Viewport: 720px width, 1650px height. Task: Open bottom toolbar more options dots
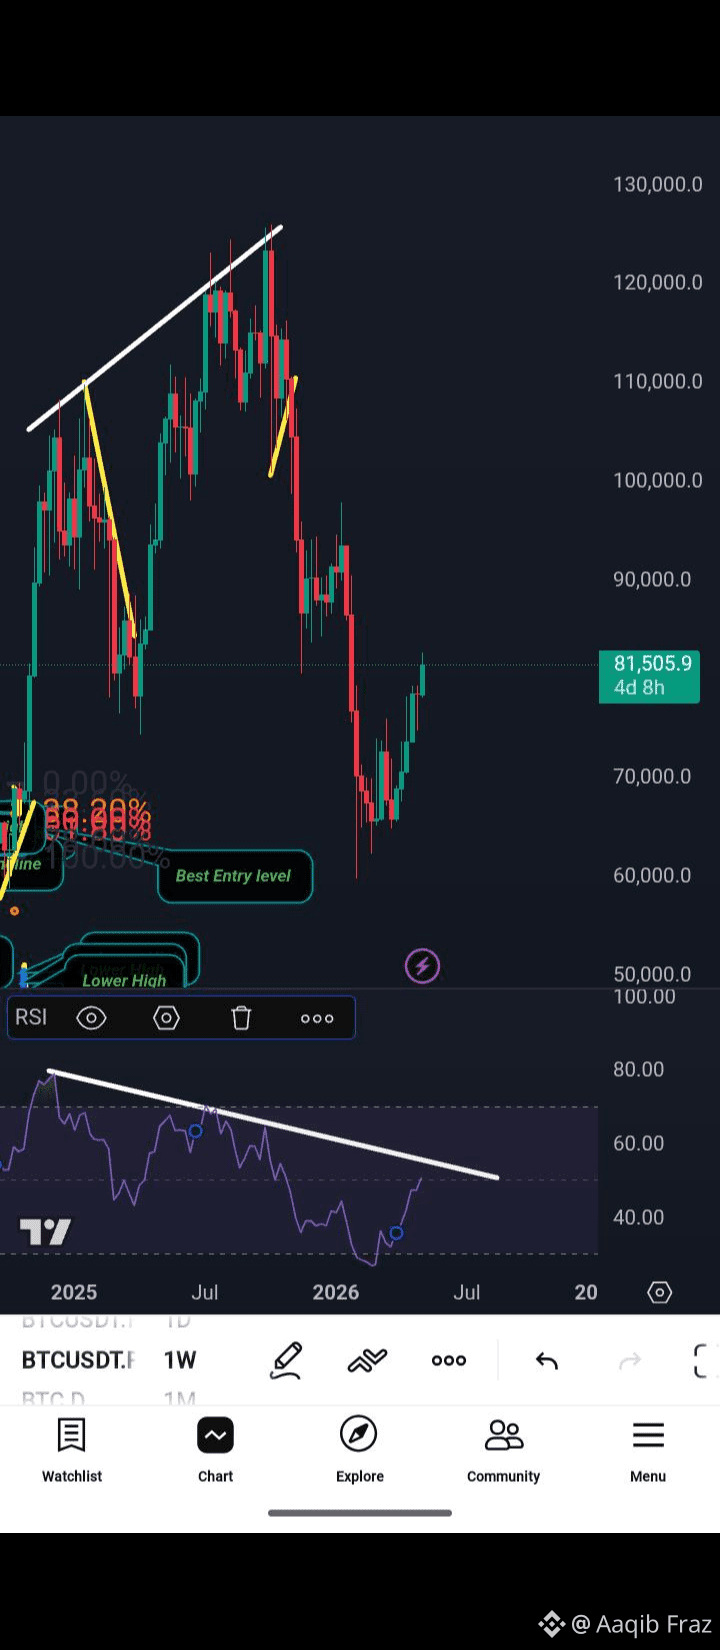tap(449, 1360)
